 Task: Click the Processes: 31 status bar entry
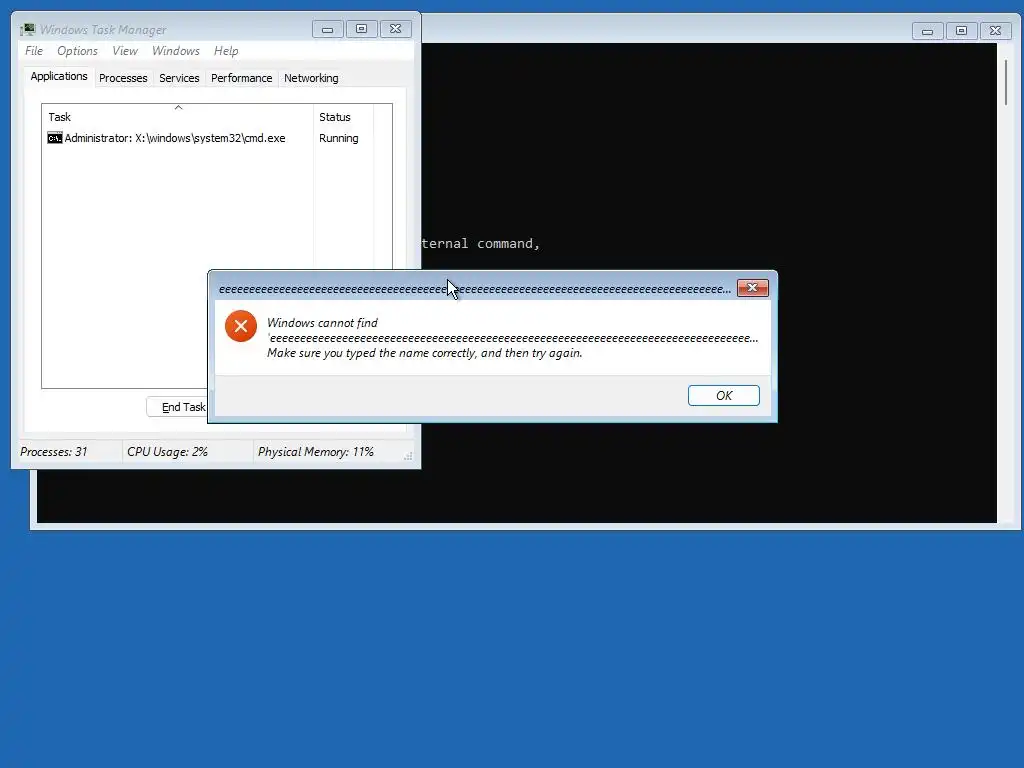(54, 452)
